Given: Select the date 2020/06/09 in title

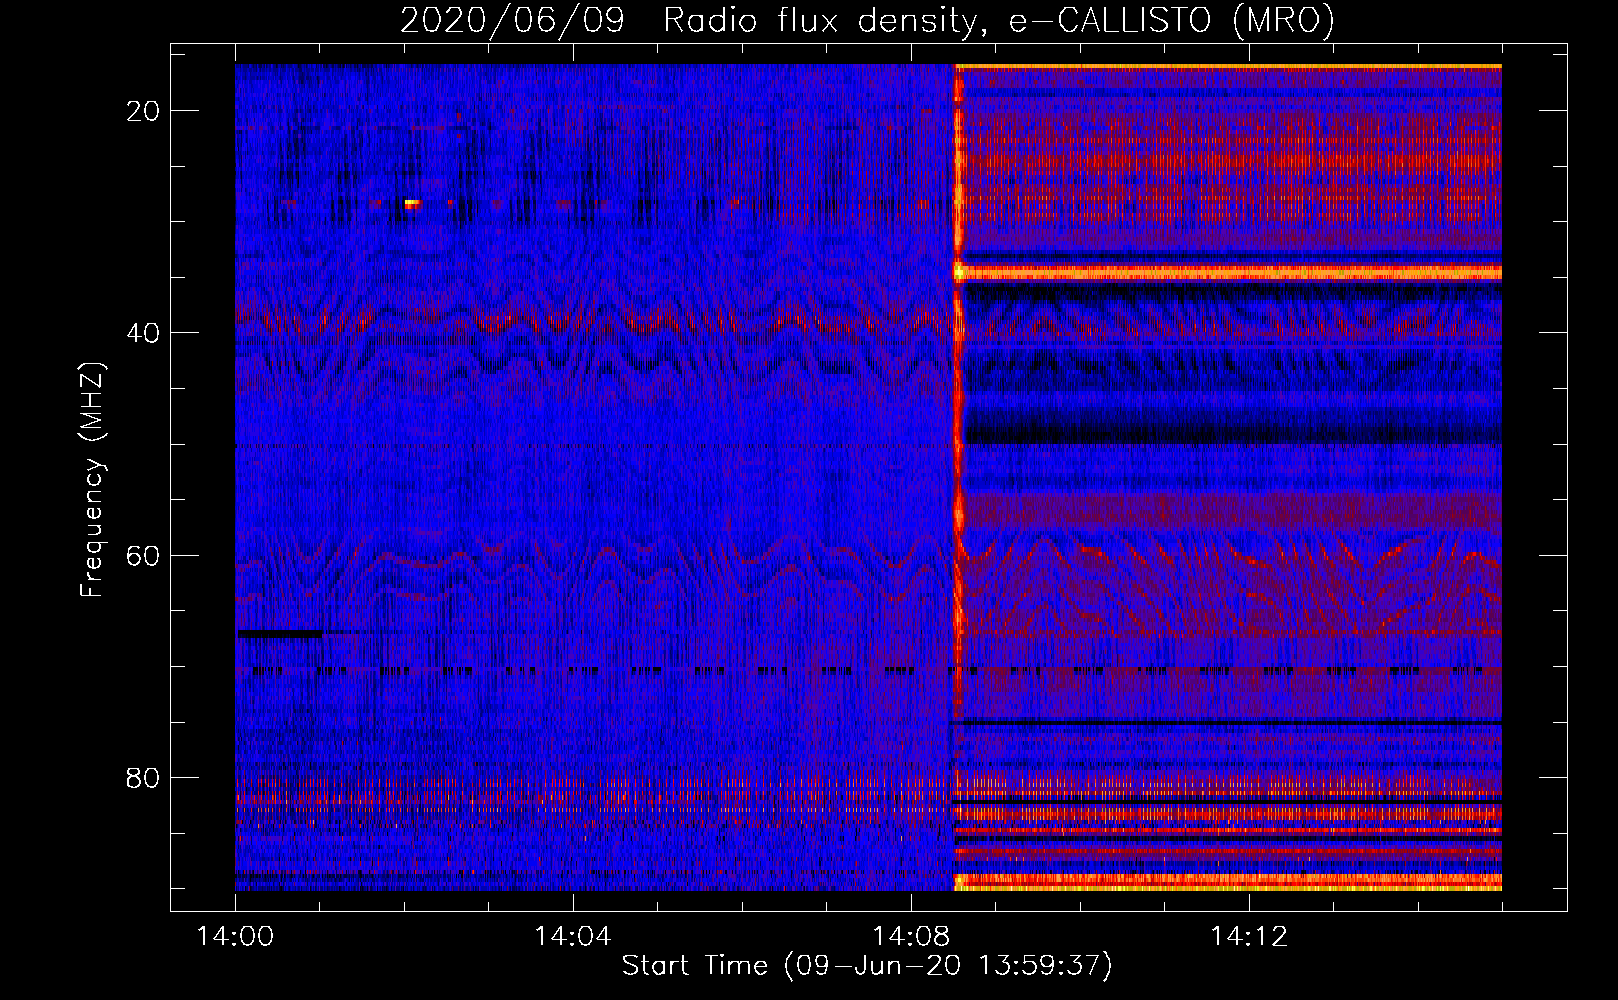Looking at the screenshot, I should 512,20.
